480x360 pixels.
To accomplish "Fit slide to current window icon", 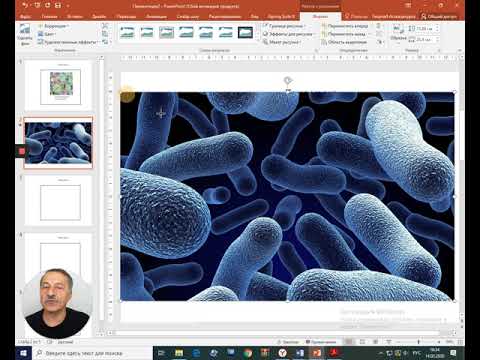I will coord(460,342).
